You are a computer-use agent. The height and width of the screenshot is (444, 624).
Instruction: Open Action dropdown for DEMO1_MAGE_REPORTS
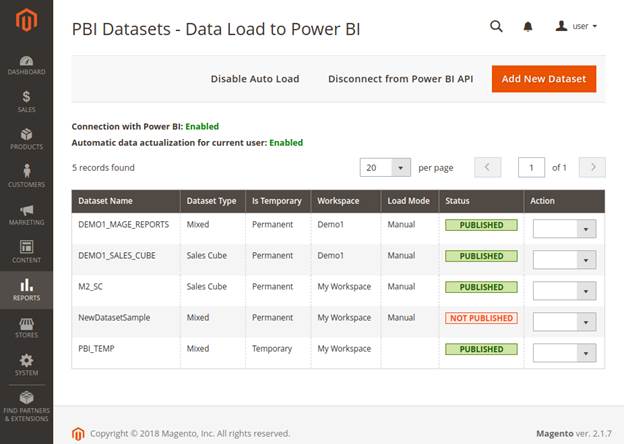click(564, 229)
